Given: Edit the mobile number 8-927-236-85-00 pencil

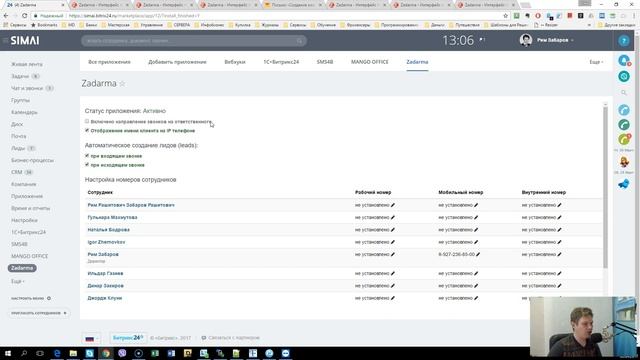Looking at the screenshot, I should click(478, 254).
